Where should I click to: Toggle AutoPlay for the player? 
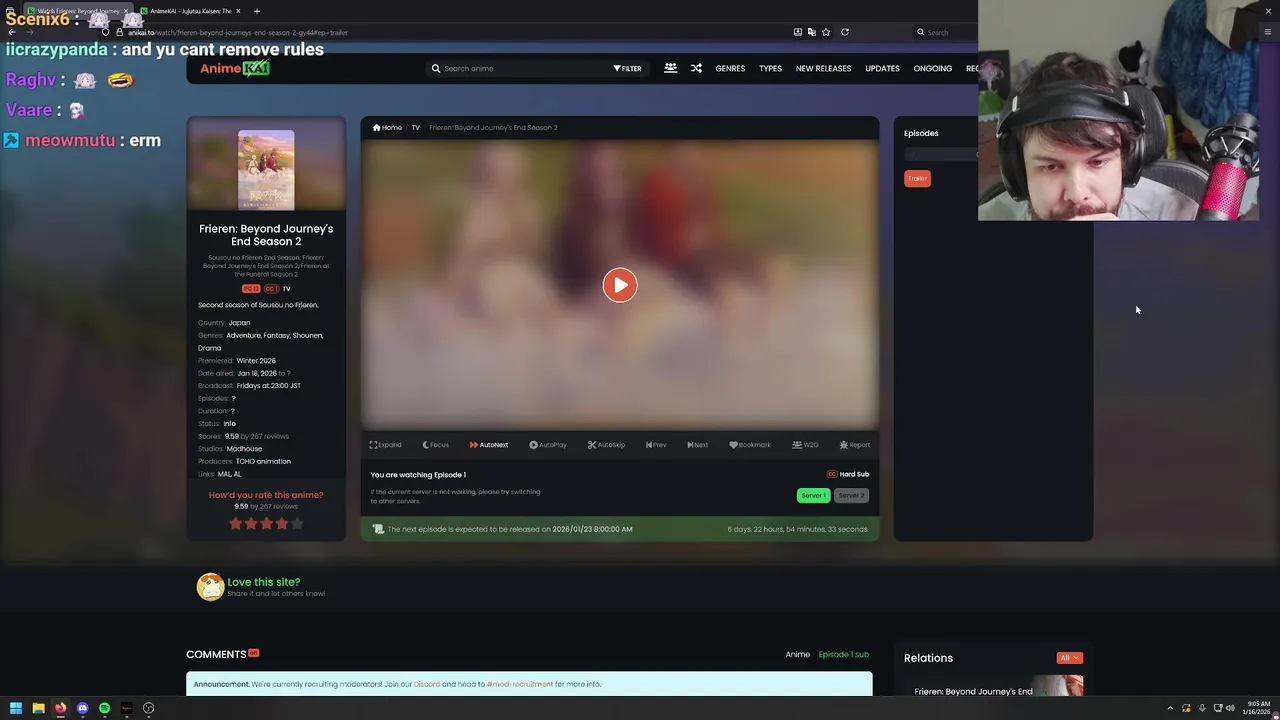pyautogui.click(x=548, y=445)
